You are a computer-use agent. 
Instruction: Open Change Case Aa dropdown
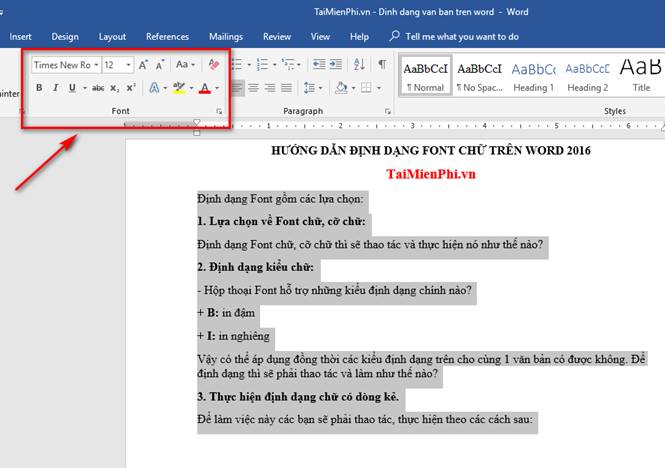tap(185, 64)
